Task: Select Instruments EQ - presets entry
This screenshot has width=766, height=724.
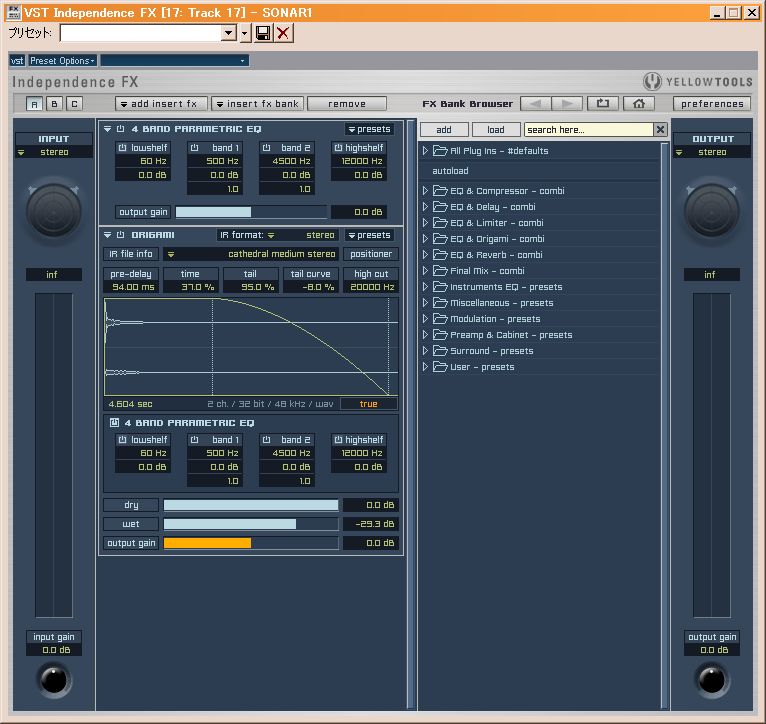Action: 506,287
